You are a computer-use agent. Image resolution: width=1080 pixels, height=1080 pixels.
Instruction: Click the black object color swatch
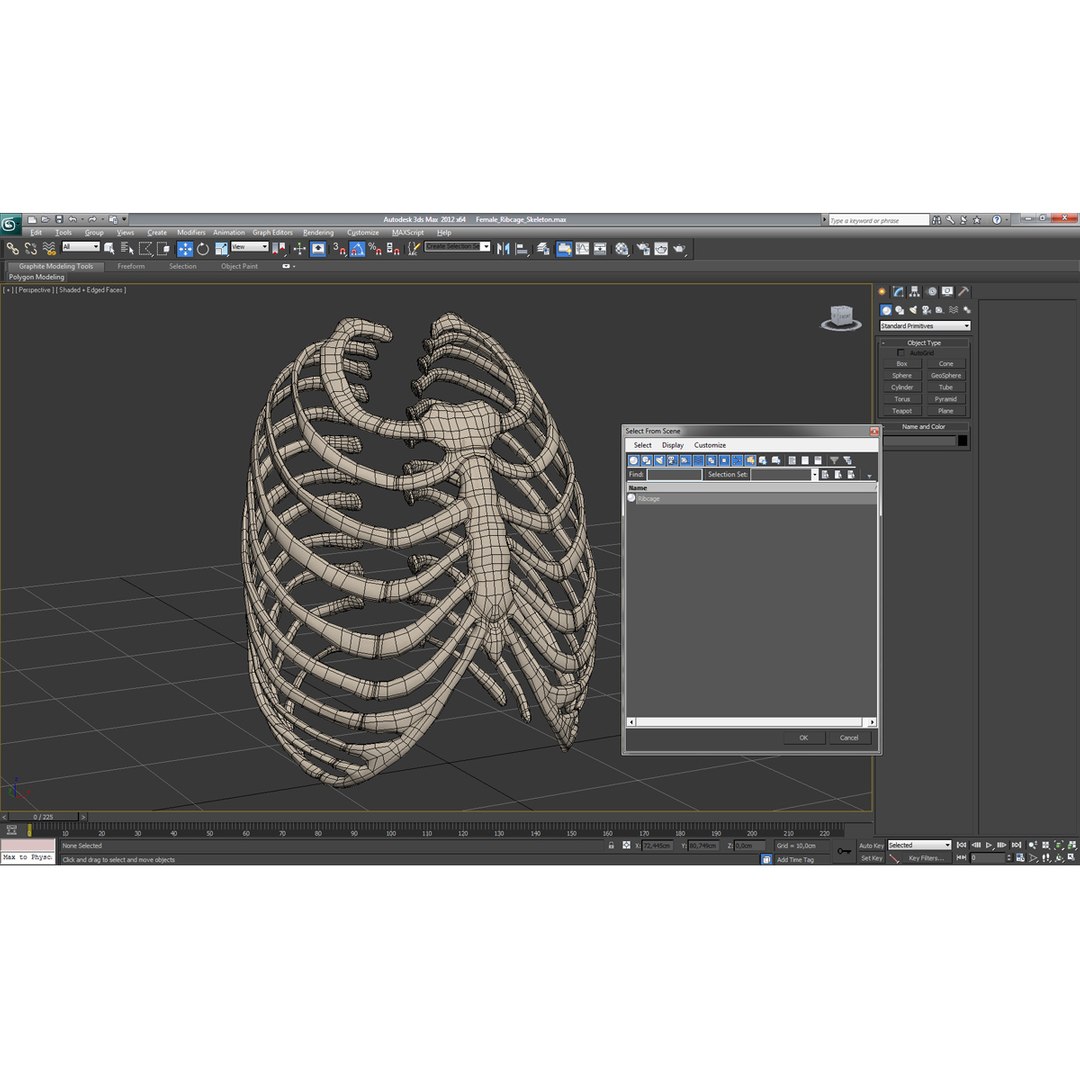(962, 441)
